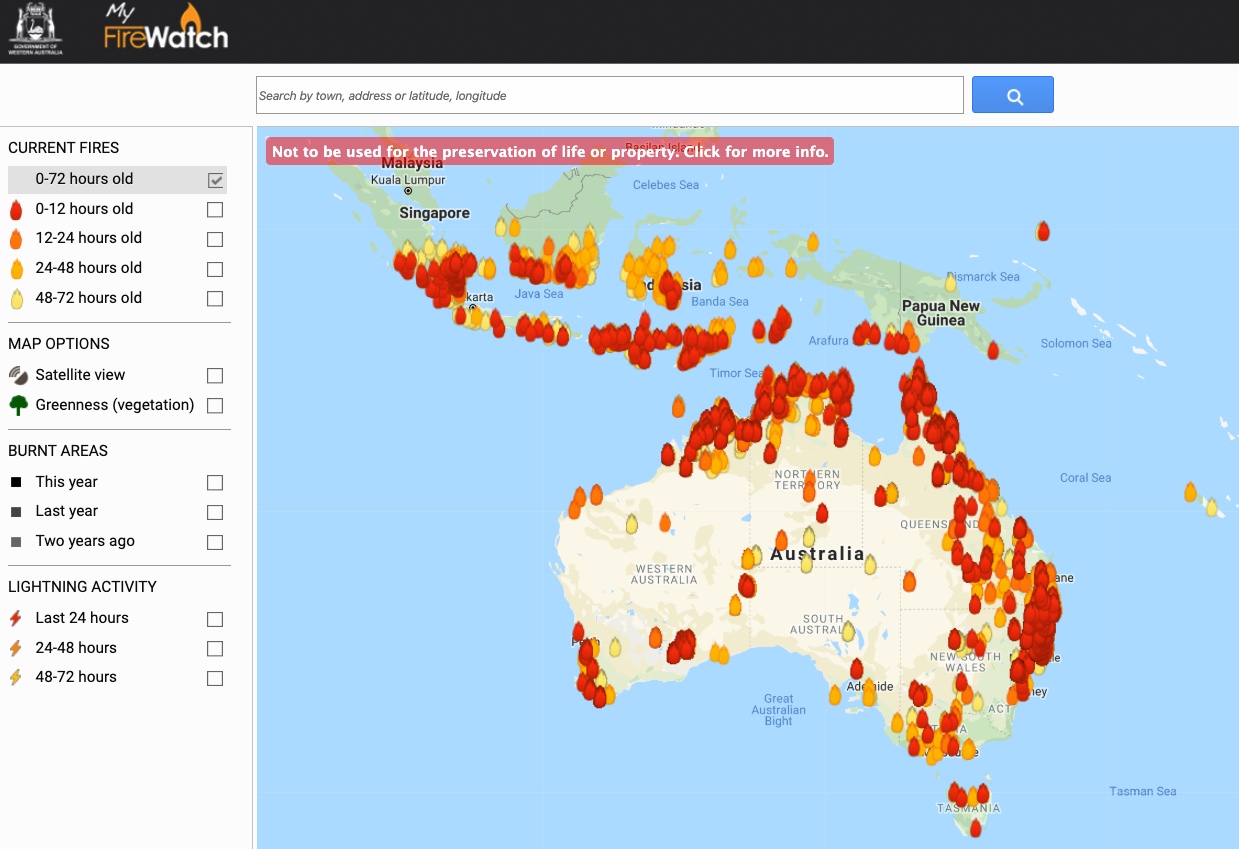The image size is (1239, 849).
Task: Check the 12-24 hours old checkbox
Action: (215, 240)
